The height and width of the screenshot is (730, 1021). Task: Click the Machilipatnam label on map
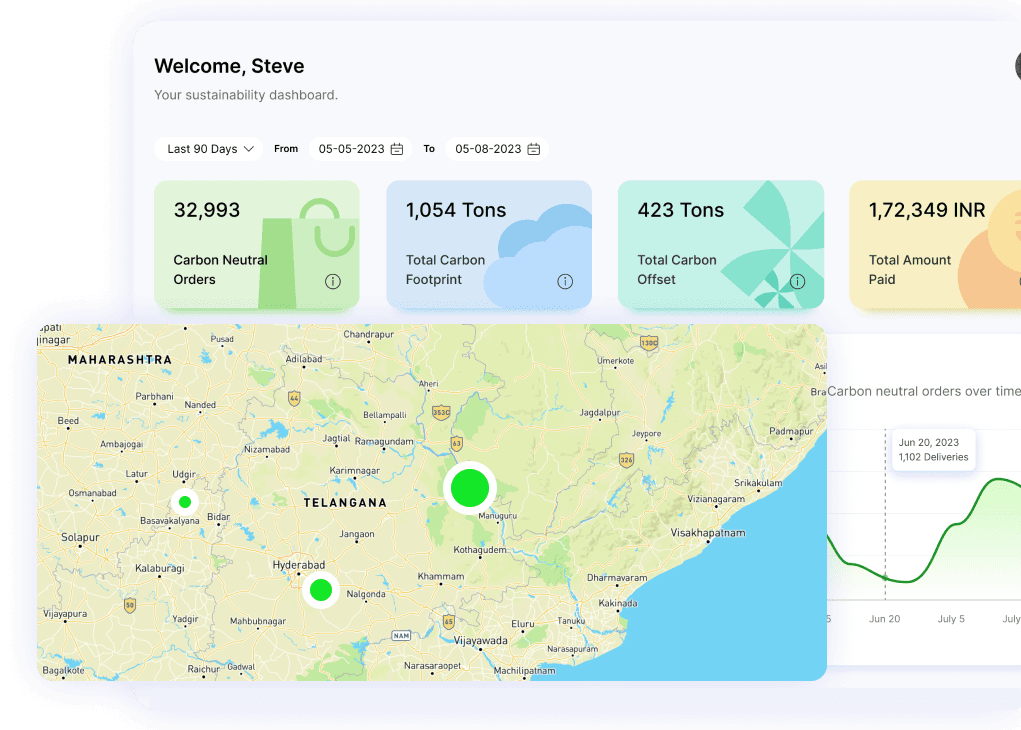pyautogui.click(x=525, y=671)
